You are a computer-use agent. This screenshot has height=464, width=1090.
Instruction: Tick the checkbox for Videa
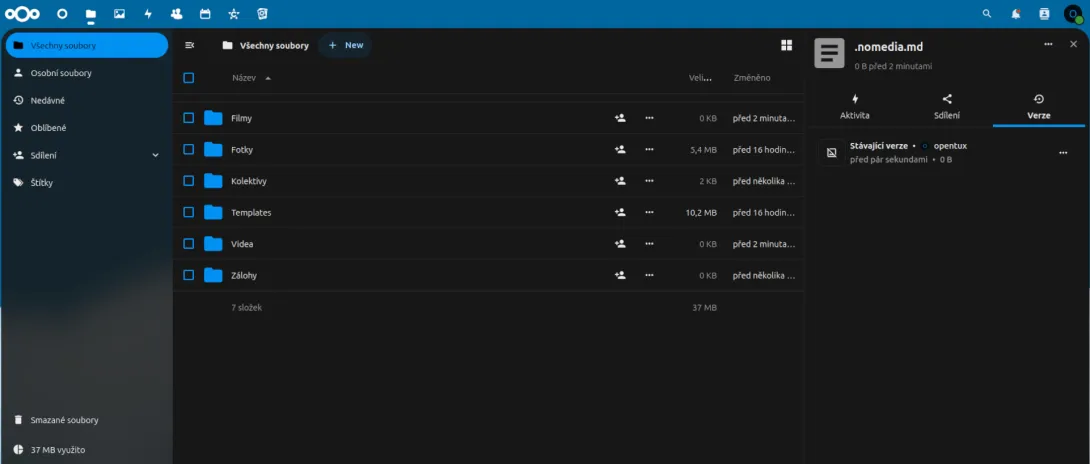pos(188,244)
